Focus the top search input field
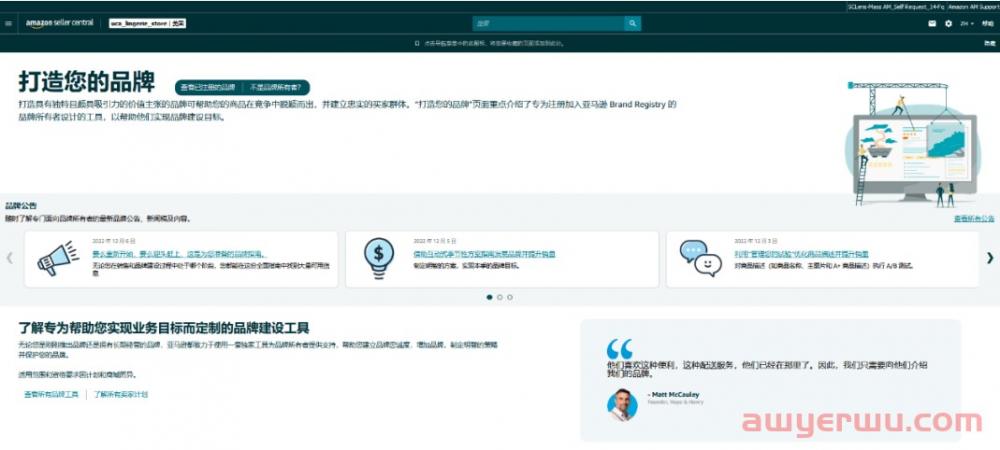The height and width of the screenshot is (450, 1000). coord(548,23)
